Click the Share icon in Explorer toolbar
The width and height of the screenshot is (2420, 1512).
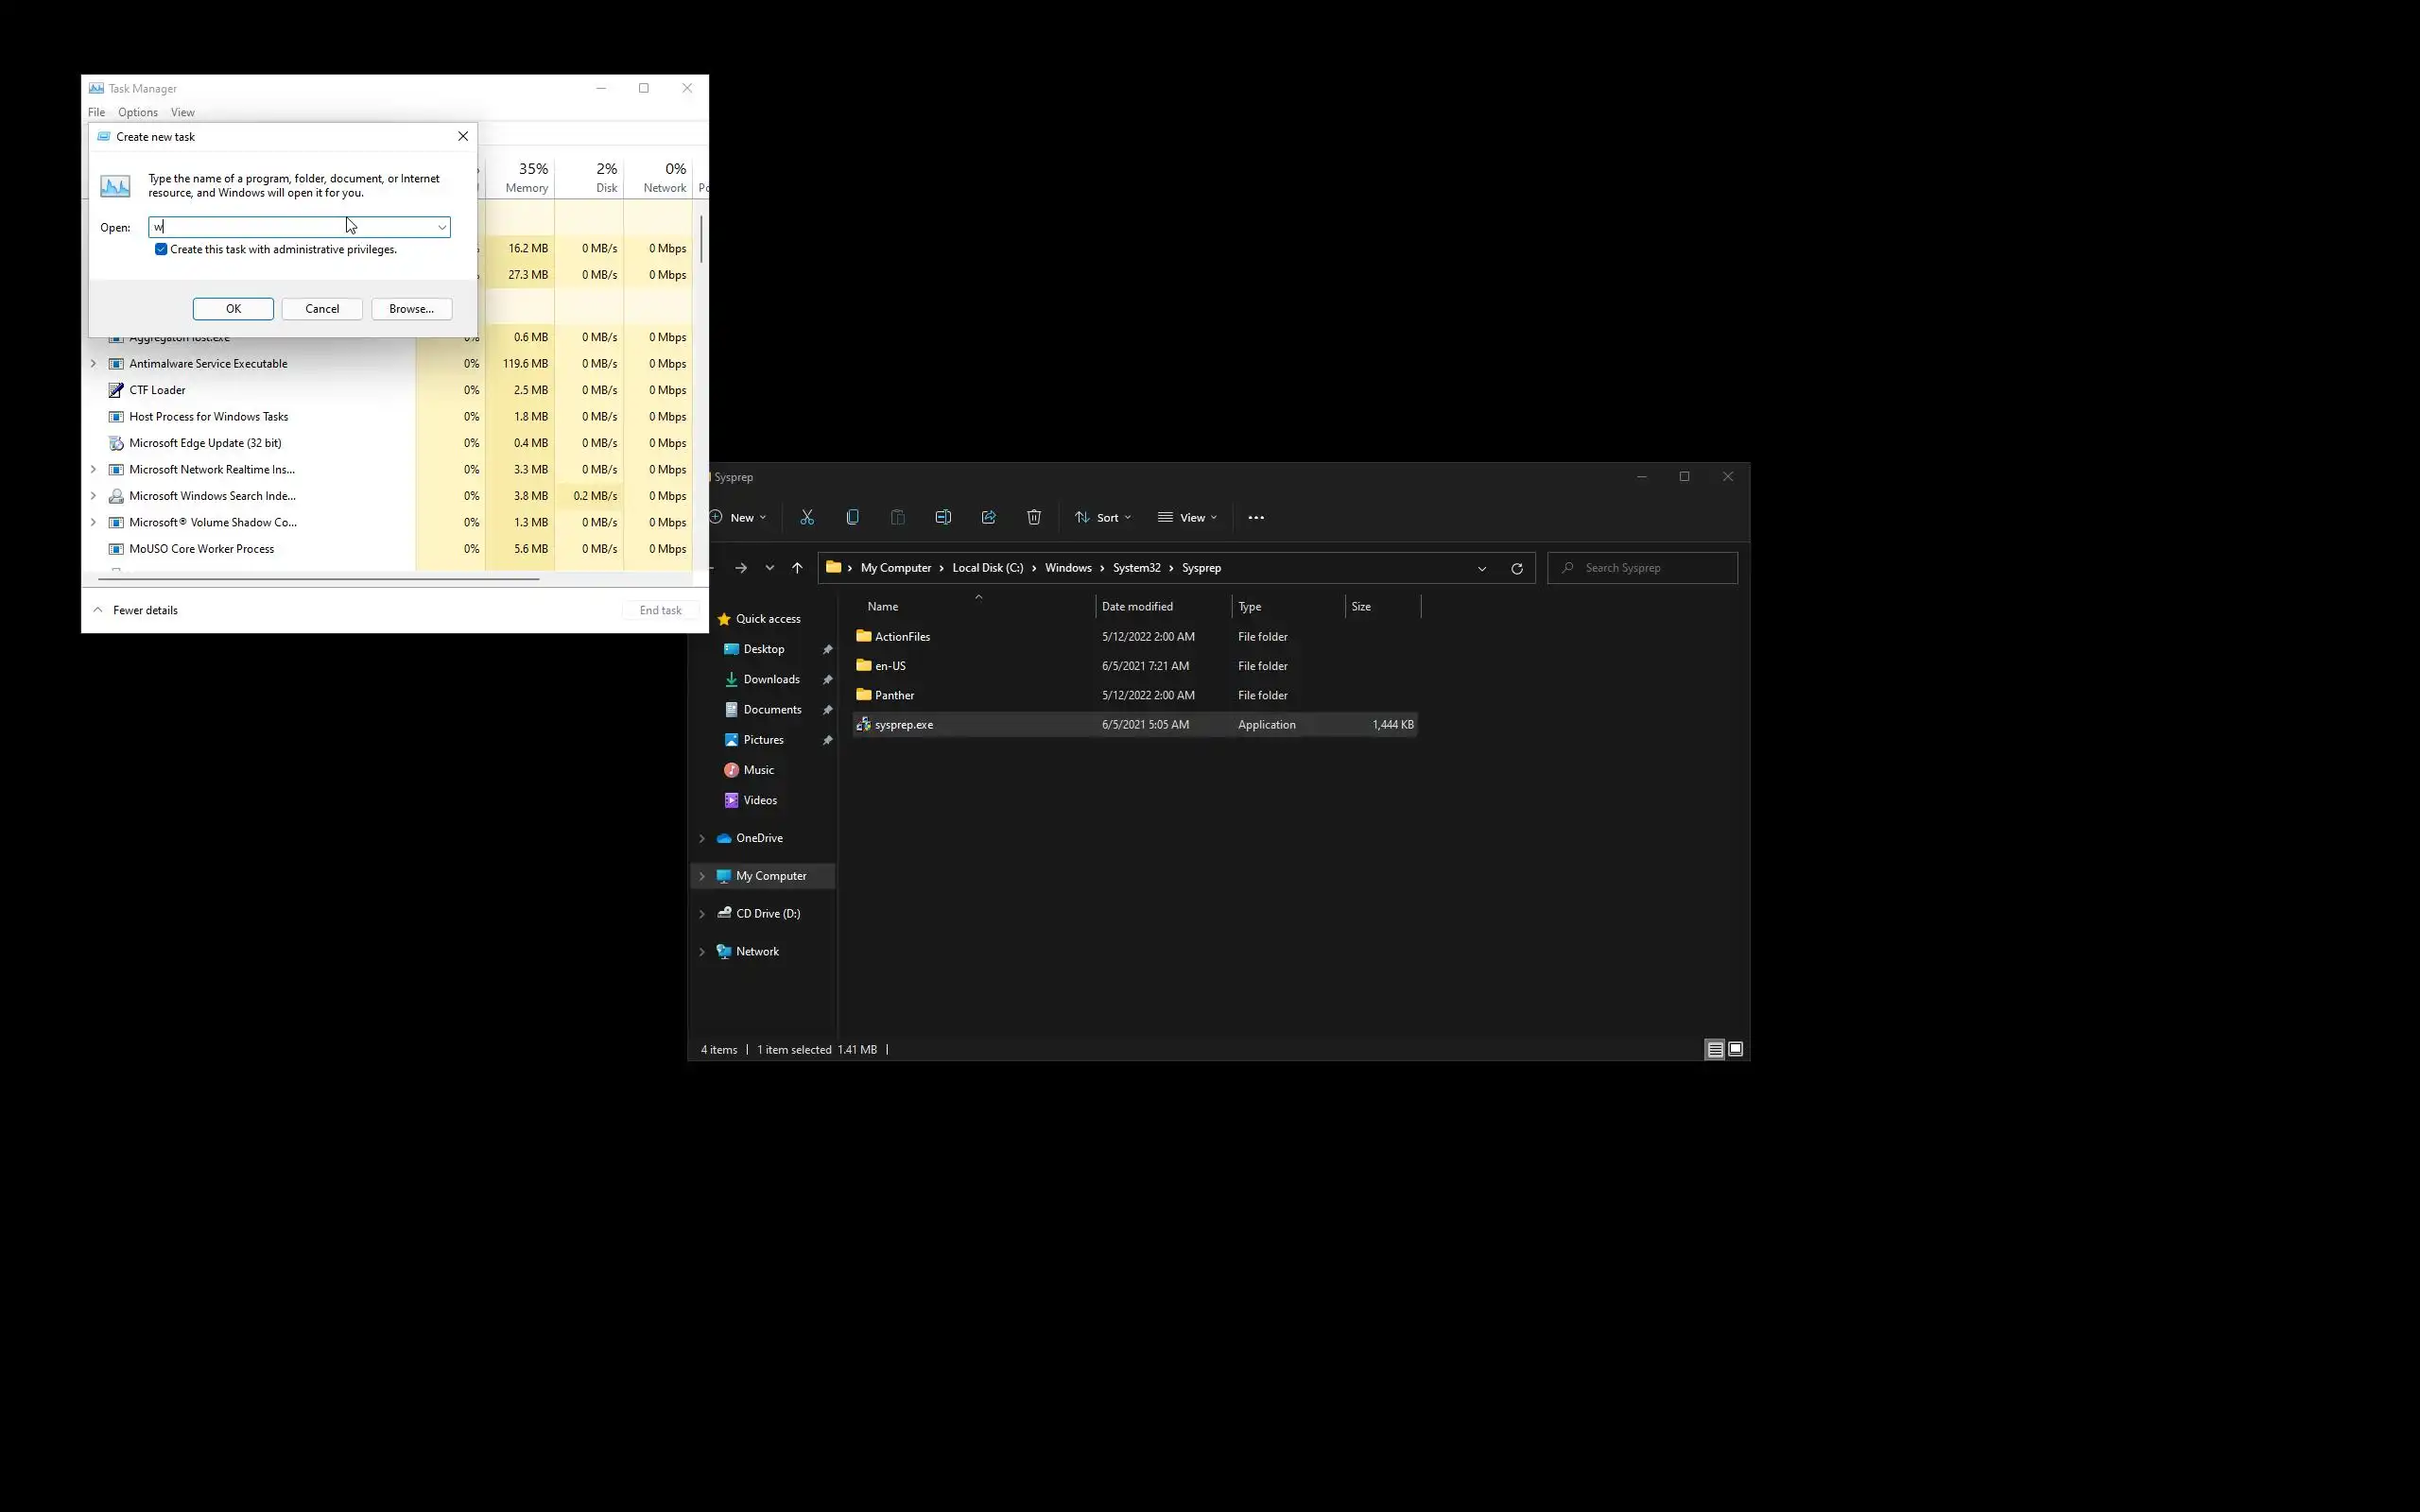(988, 517)
